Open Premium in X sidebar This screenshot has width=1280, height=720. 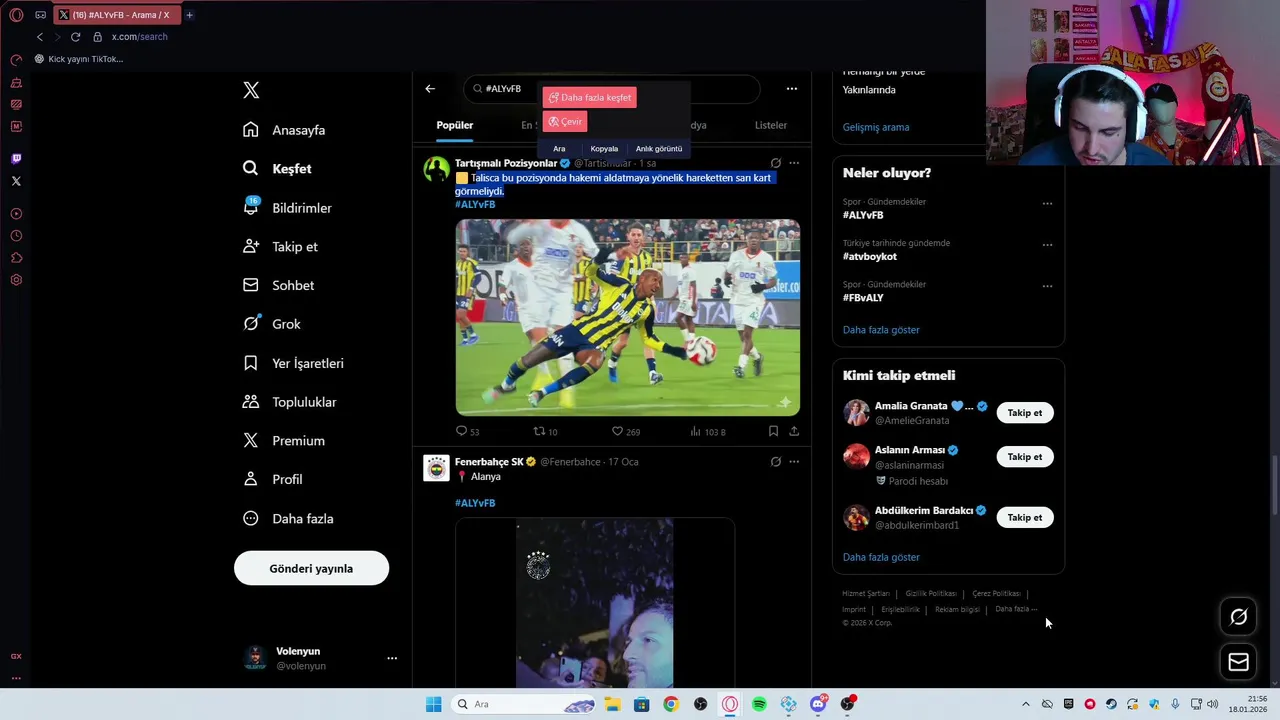tap(285, 441)
